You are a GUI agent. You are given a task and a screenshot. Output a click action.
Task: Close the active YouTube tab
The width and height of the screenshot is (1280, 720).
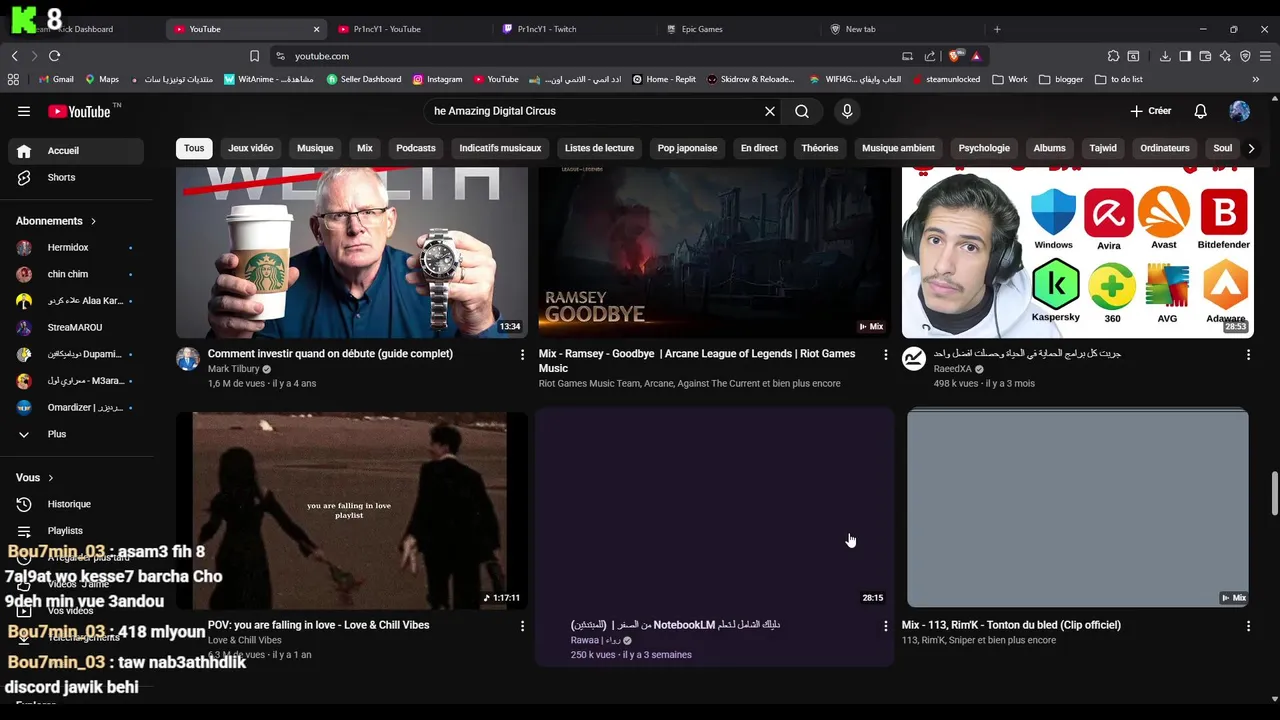pos(317,29)
